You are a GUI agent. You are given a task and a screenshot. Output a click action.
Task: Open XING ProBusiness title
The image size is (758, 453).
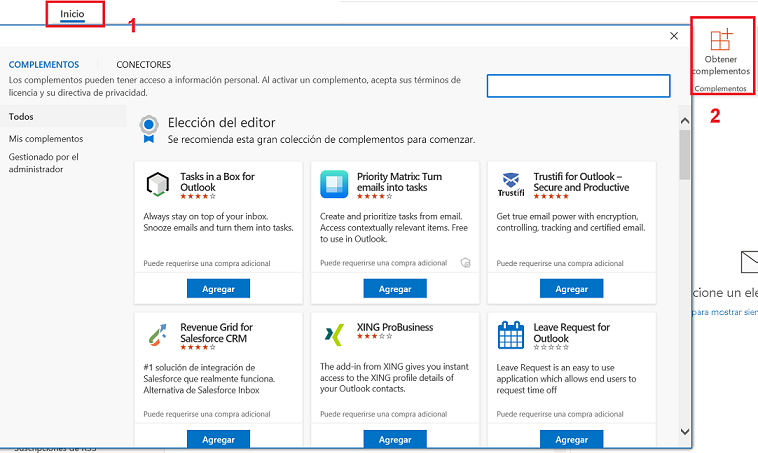[x=395, y=327]
